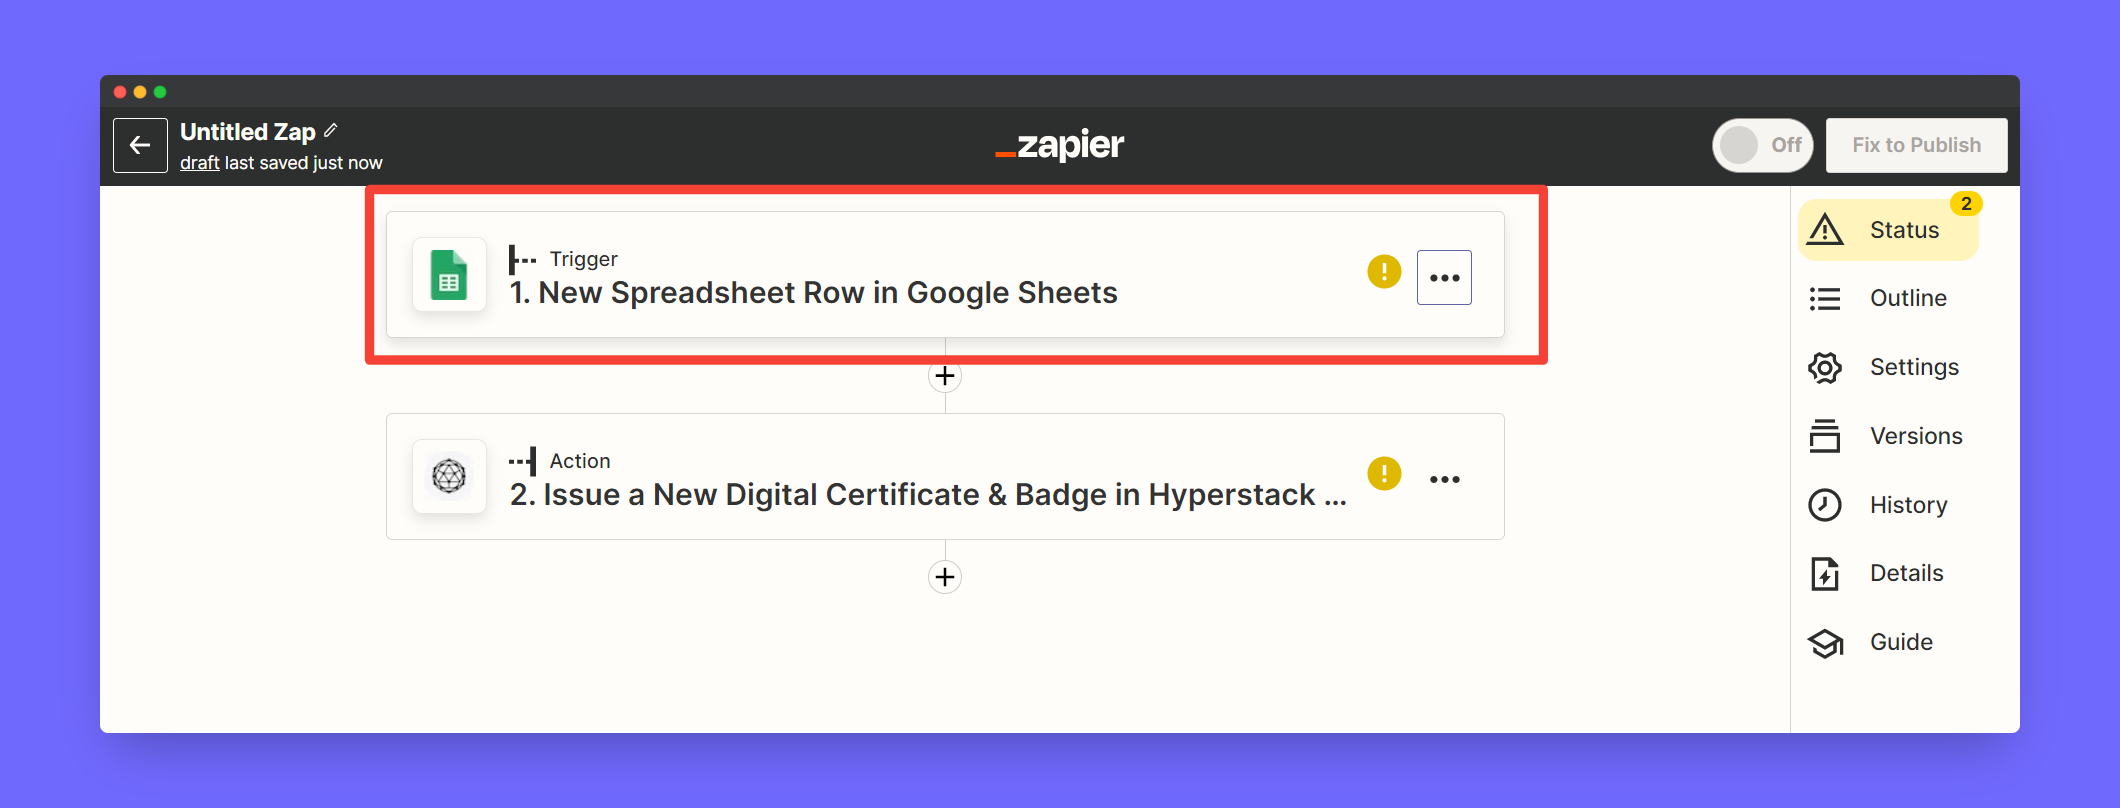Click the pencil icon to rename Untitled Zap
This screenshot has width=2120, height=808.
click(x=331, y=131)
